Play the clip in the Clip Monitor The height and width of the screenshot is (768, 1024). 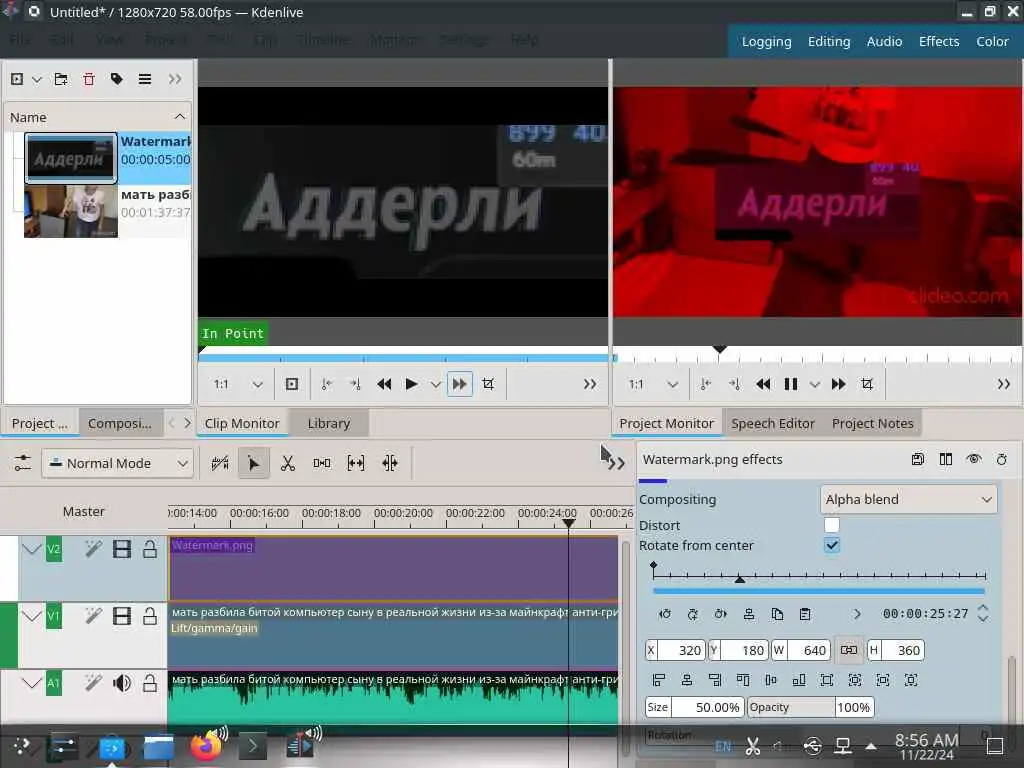tap(411, 384)
